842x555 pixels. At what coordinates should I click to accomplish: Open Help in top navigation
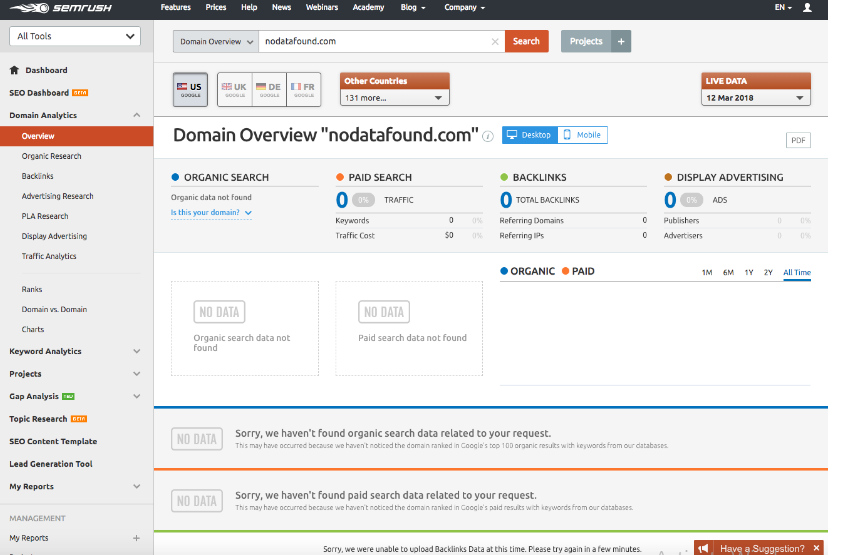[x=249, y=8]
